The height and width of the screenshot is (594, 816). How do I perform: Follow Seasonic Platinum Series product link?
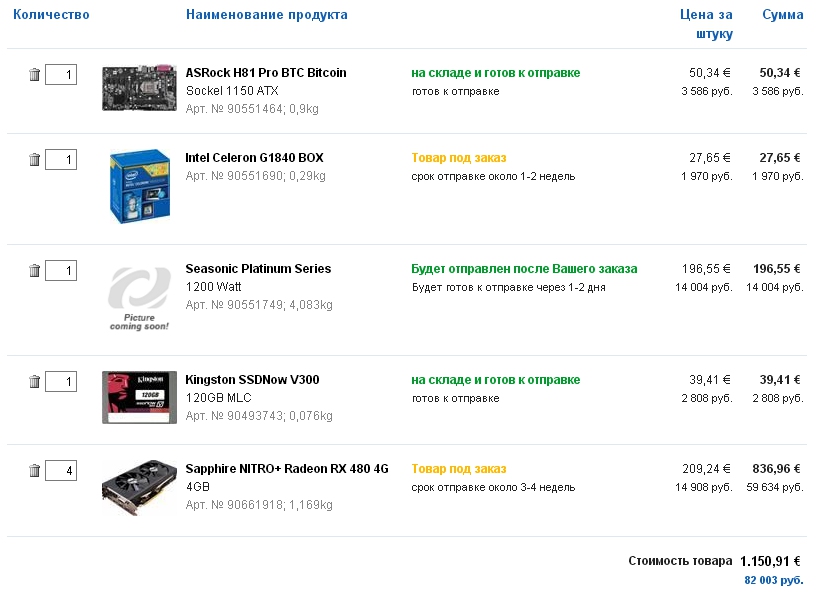(x=258, y=269)
